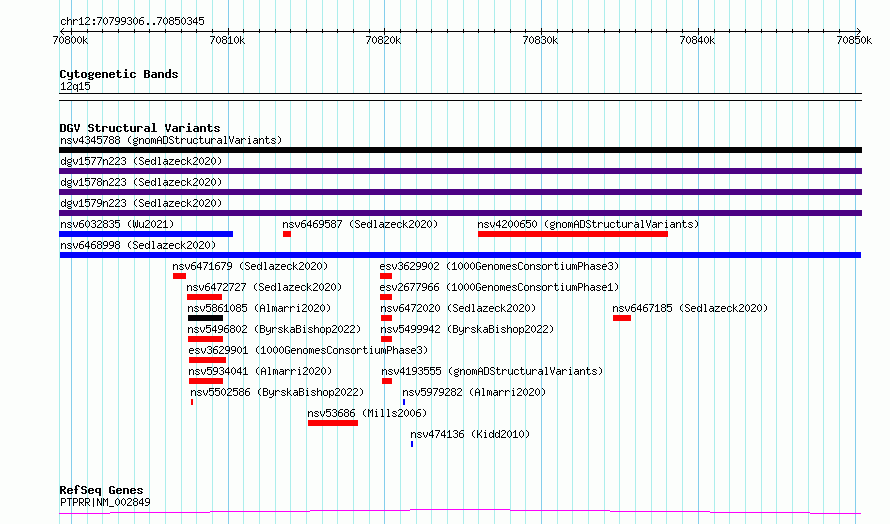Click the nsv5861085 black variant bar

pyautogui.click(x=205, y=318)
